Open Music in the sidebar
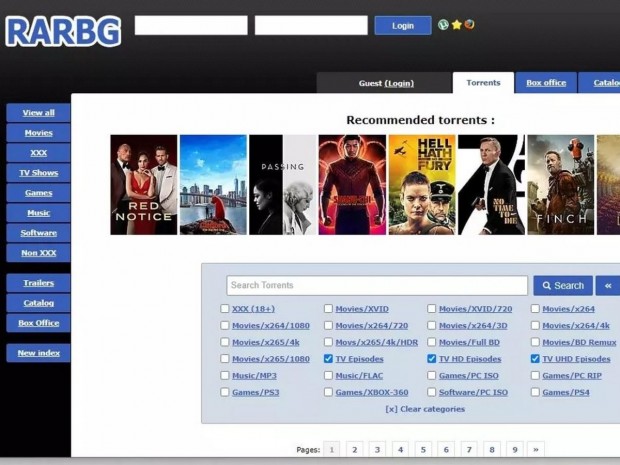The width and height of the screenshot is (620, 465). [38, 213]
